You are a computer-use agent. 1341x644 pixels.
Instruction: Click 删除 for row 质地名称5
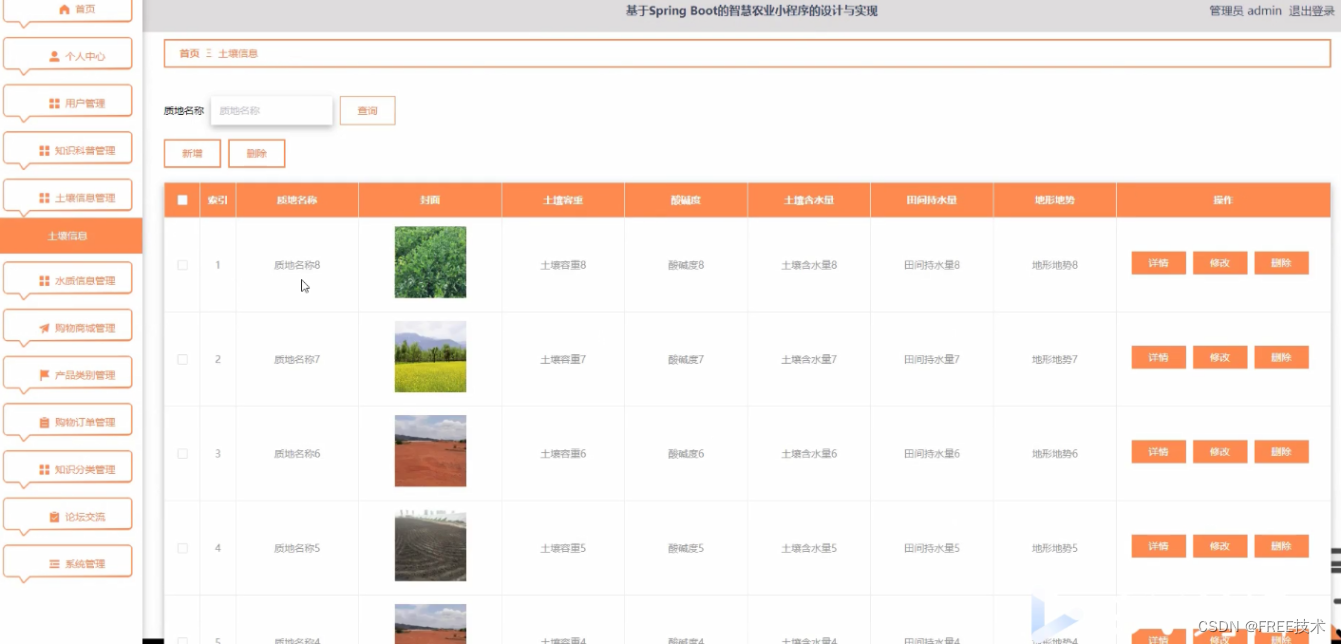point(1281,546)
